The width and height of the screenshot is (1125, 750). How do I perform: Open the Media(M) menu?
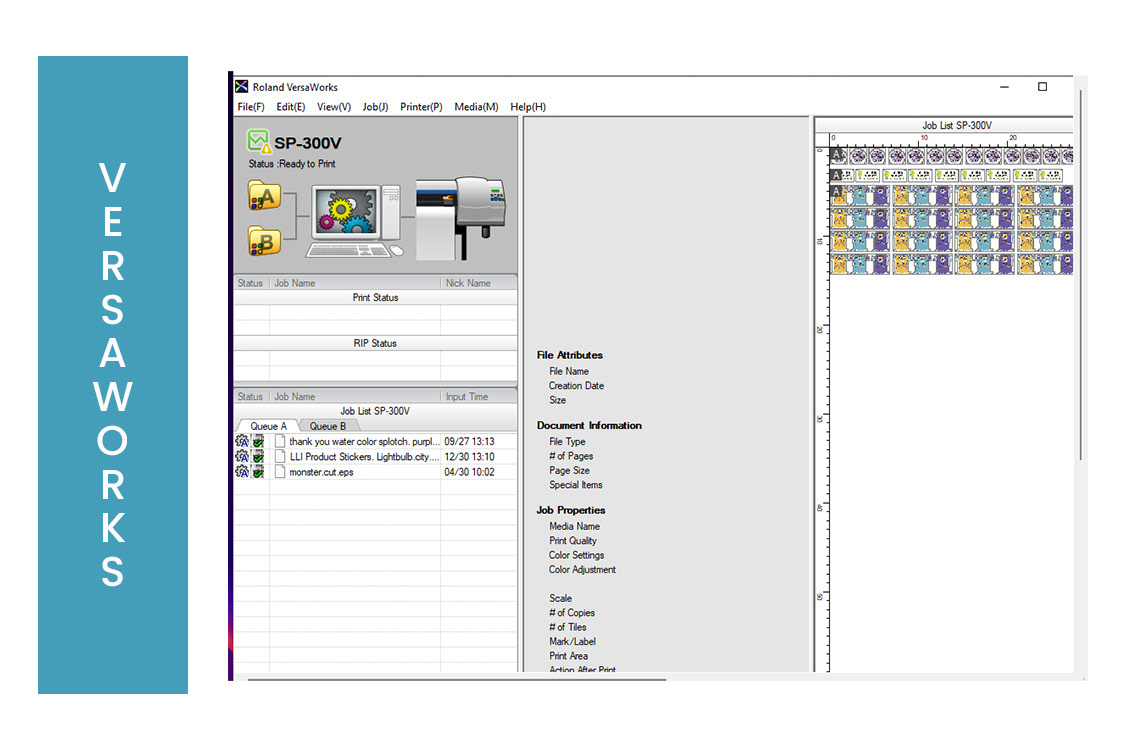tap(476, 107)
